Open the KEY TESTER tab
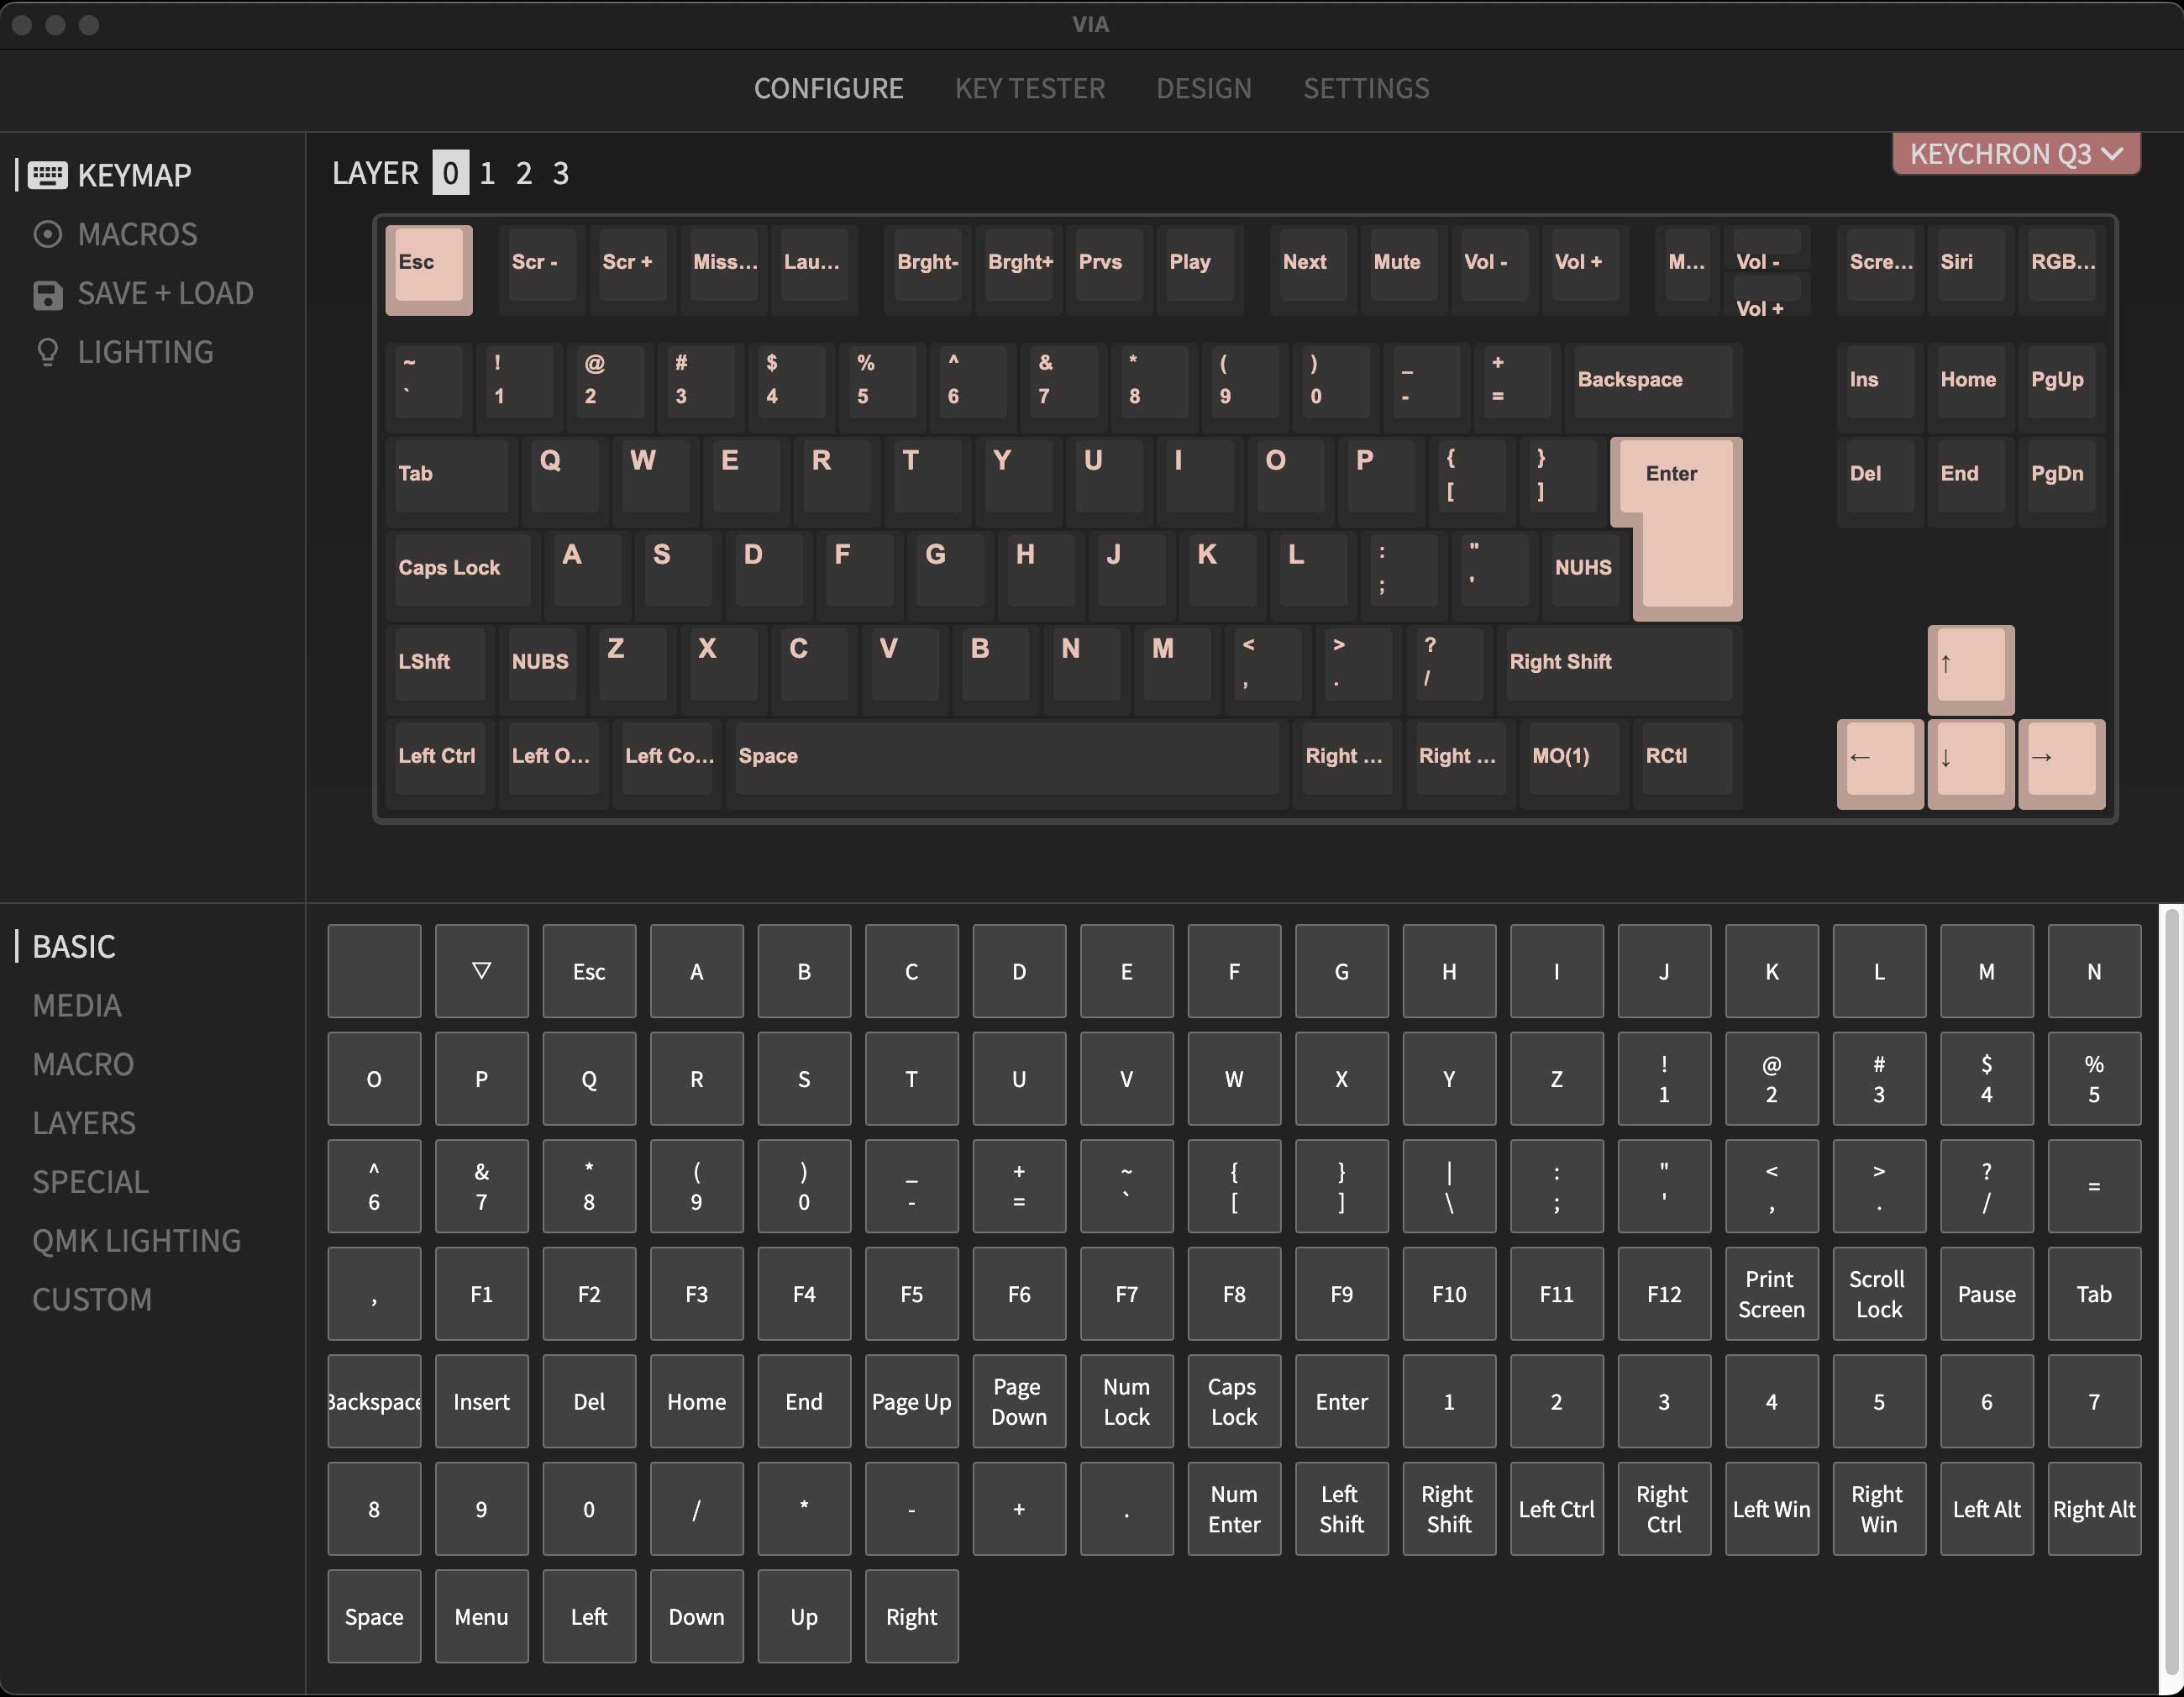 1029,88
